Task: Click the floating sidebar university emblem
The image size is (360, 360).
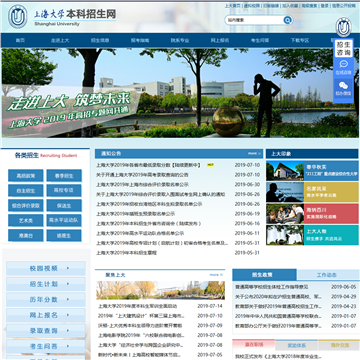Action: tap(343, 27)
